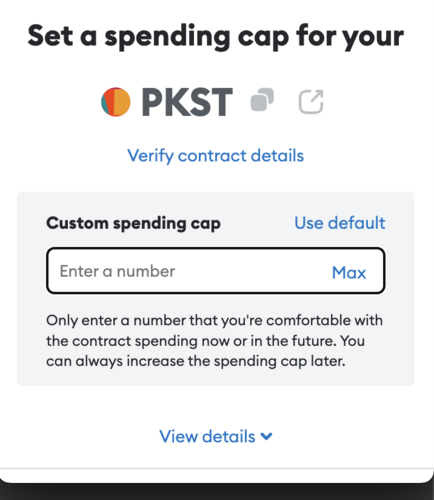Click the dark area below the popup
The image size is (434, 500).
[x=217, y=492]
